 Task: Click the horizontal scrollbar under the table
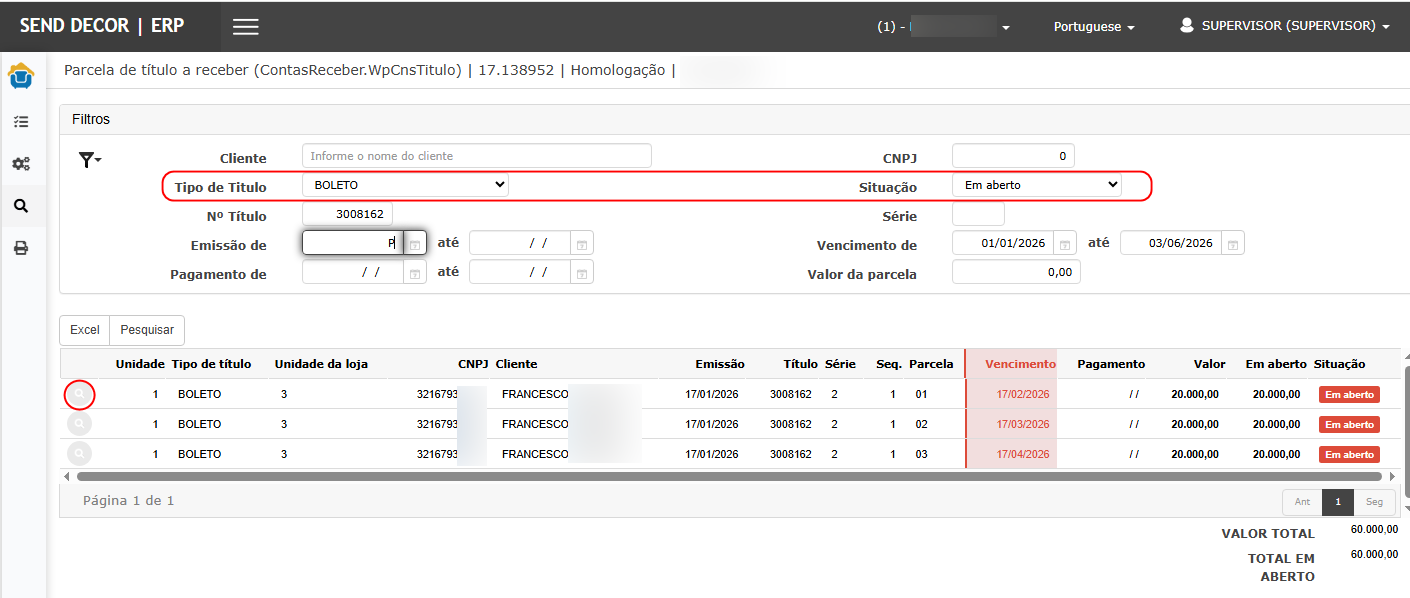point(729,477)
